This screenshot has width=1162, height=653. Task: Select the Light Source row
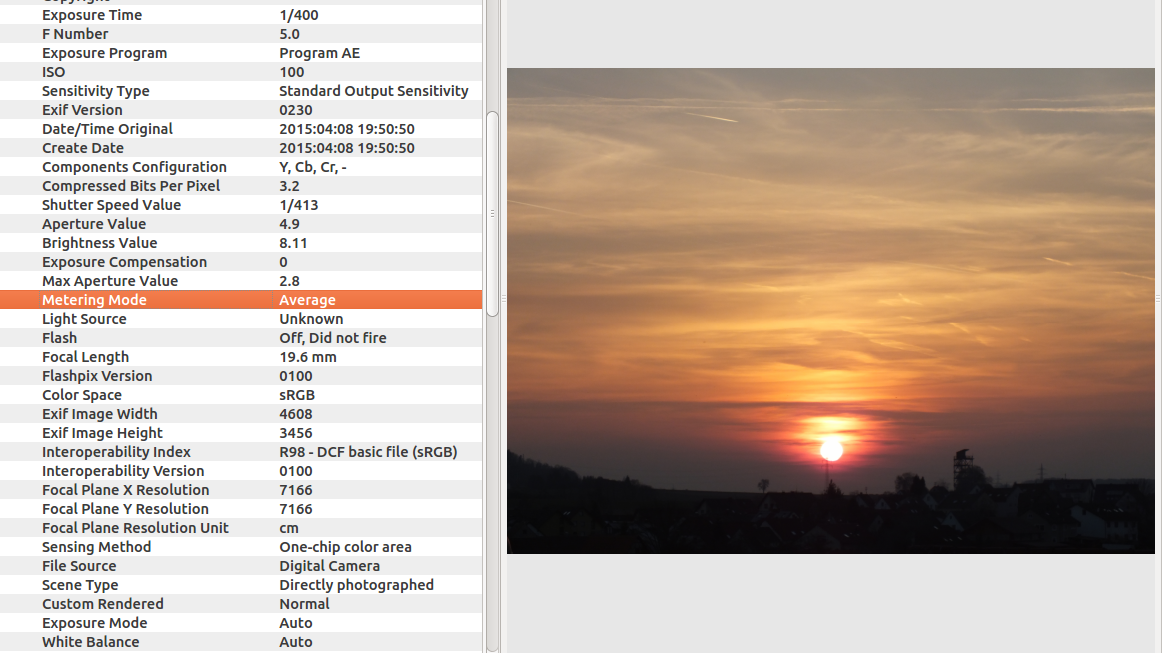pyautogui.click(x=241, y=319)
